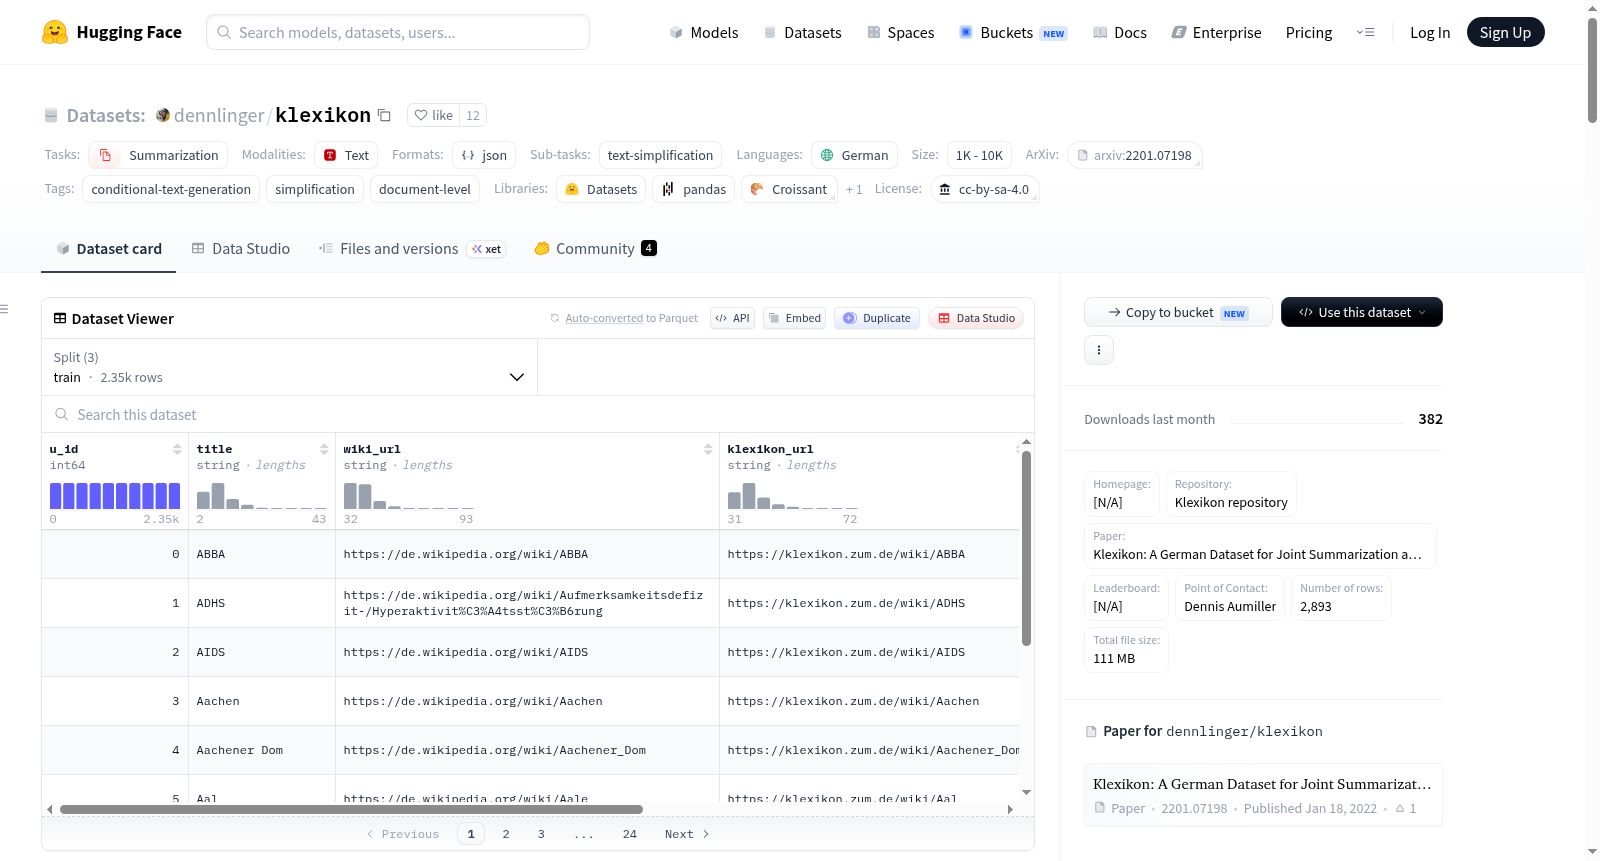This screenshot has height=861, width=1600.
Task: Open the arxiv:2201.07198 tag
Action: click(1134, 155)
